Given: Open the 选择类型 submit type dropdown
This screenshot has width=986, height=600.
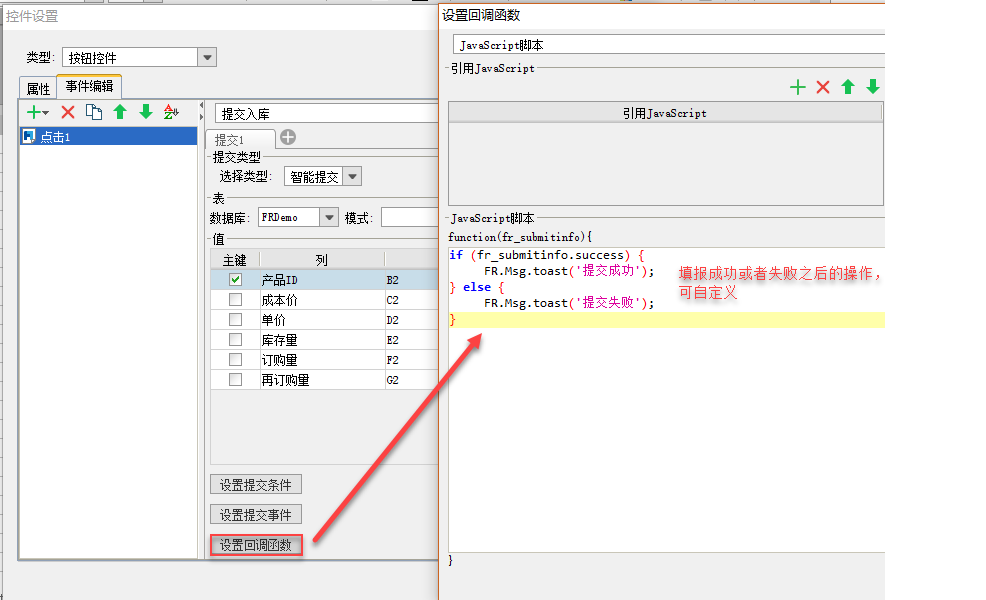Looking at the screenshot, I should [x=353, y=177].
